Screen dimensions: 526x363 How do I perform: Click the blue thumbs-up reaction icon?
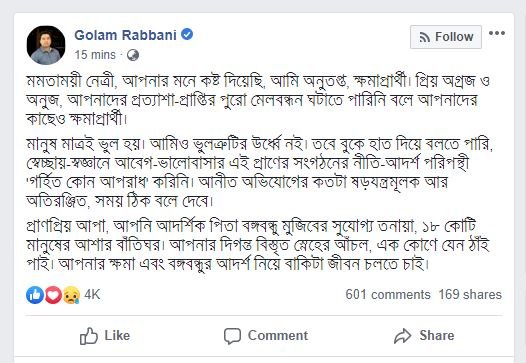coord(35,295)
